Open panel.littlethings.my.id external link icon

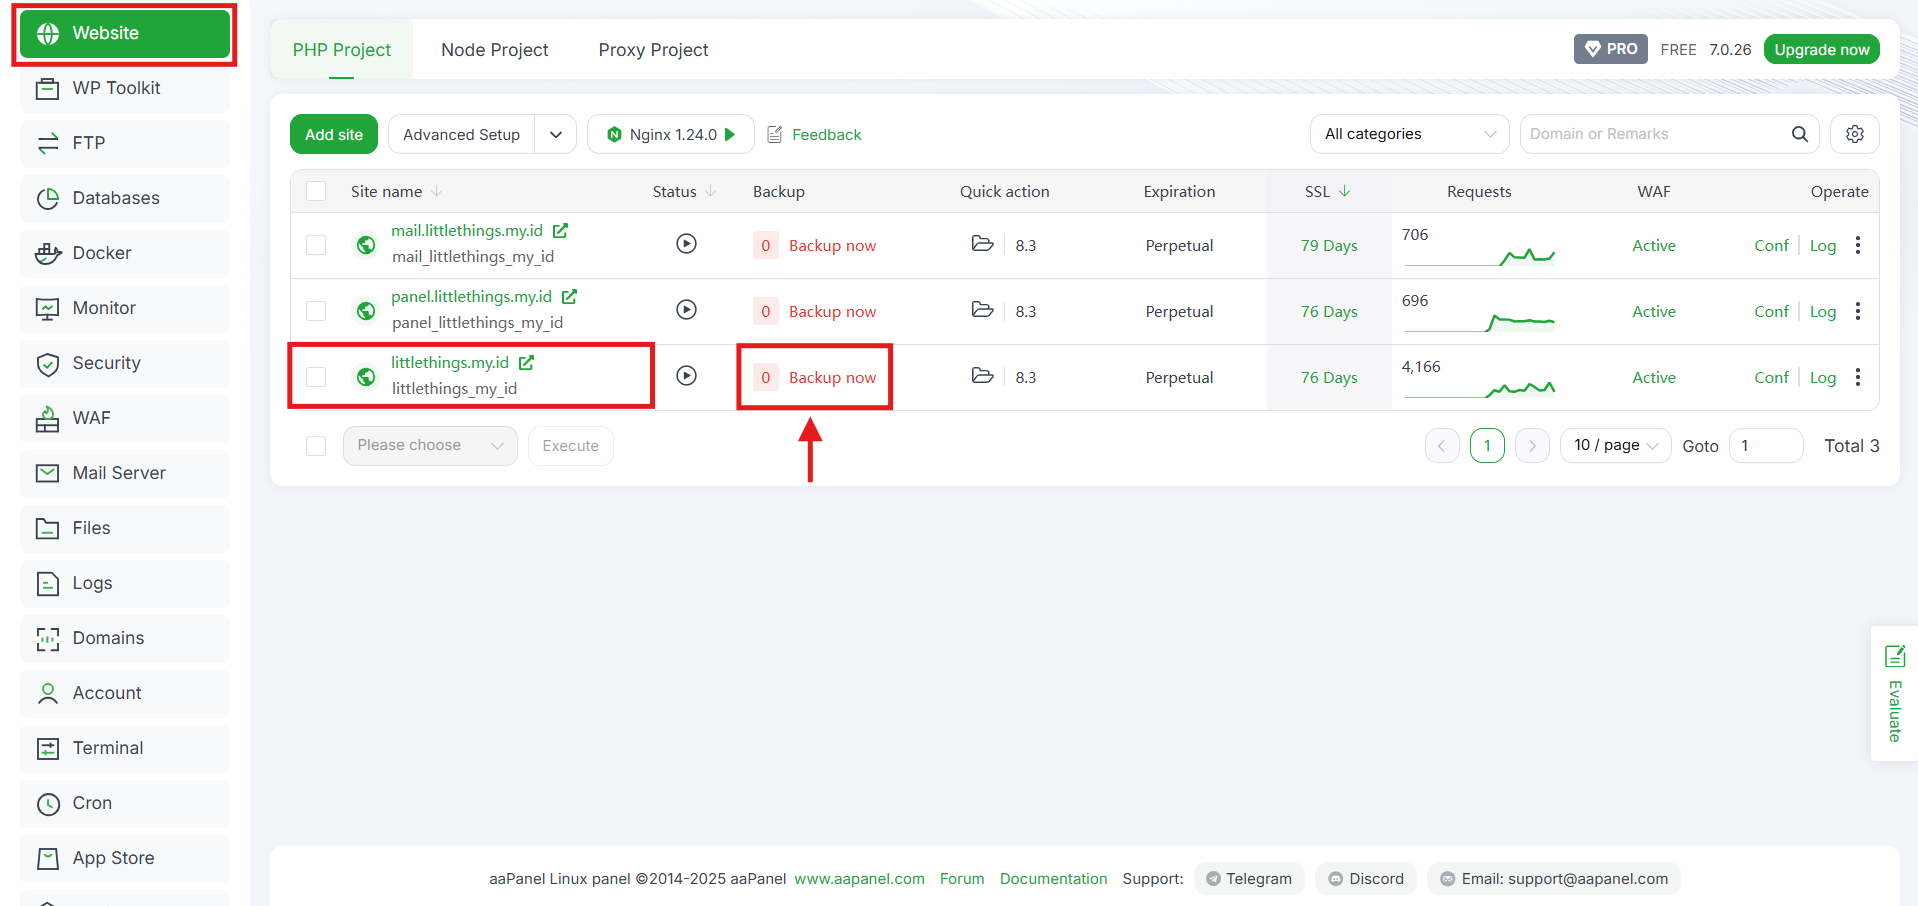click(x=570, y=297)
